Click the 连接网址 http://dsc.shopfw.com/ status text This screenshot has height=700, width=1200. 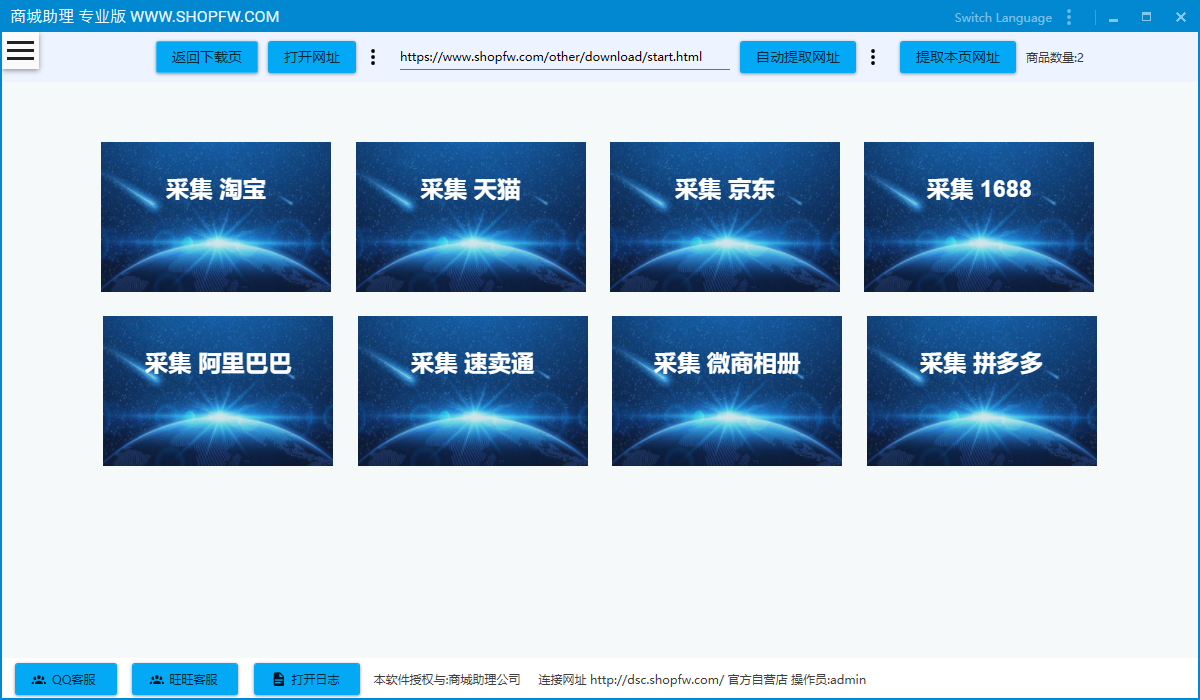click(x=631, y=680)
